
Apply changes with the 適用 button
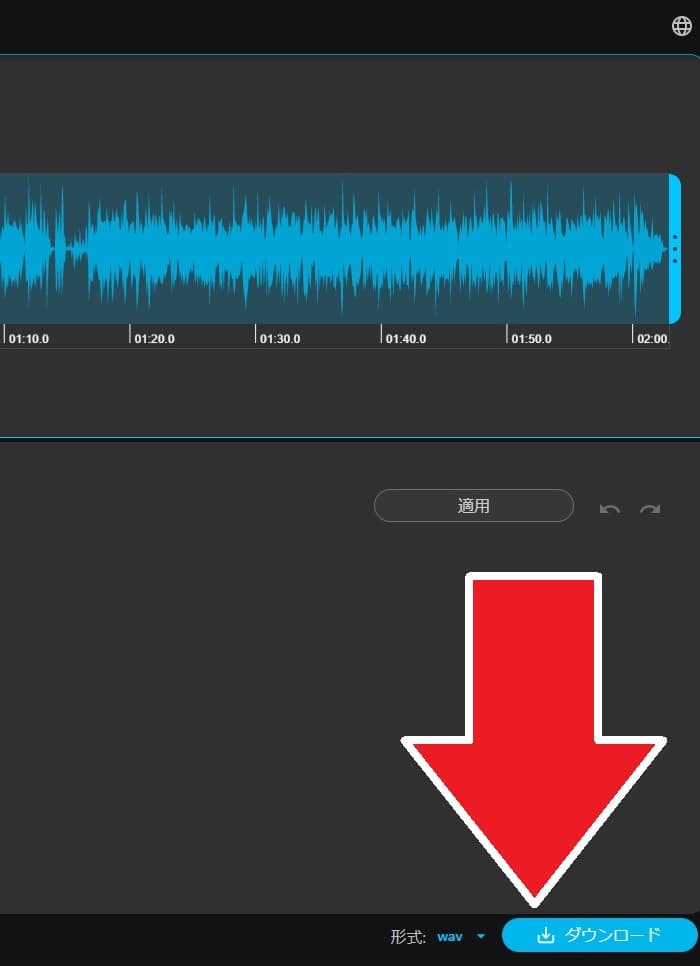[473, 506]
